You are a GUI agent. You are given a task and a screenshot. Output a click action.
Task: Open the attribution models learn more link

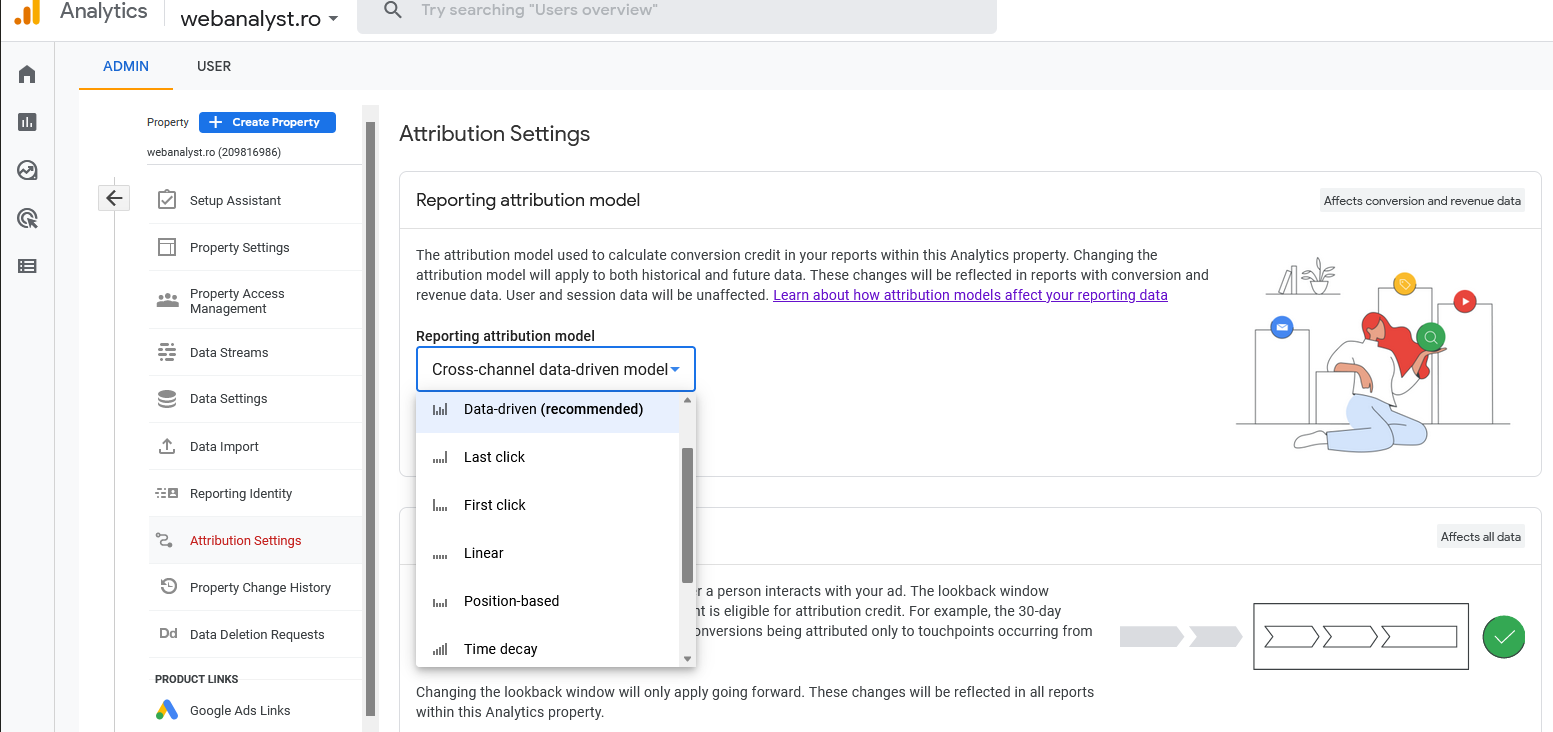(x=970, y=295)
